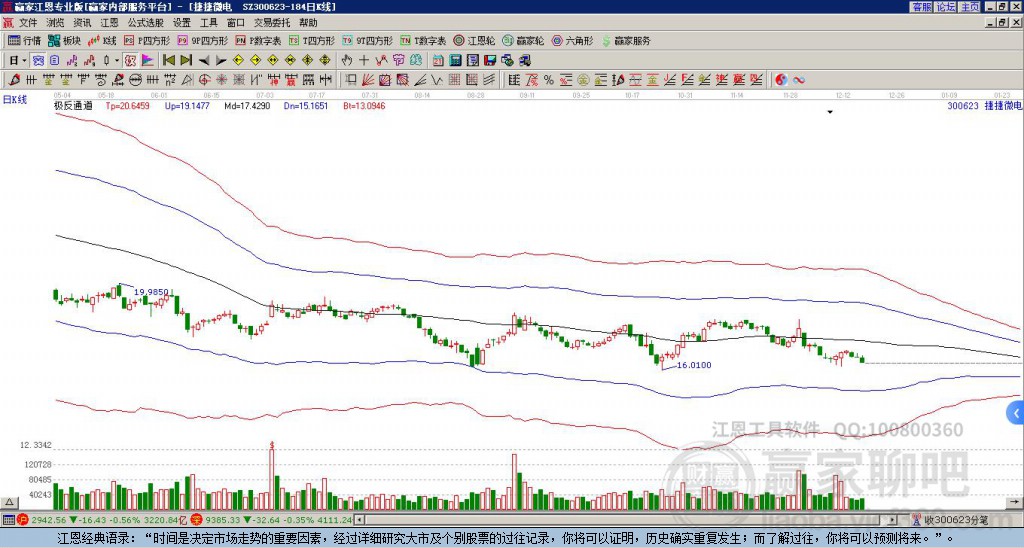The height and width of the screenshot is (548, 1024).
Task: Switch to K线 candlestick chart
Action: point(102,40)
